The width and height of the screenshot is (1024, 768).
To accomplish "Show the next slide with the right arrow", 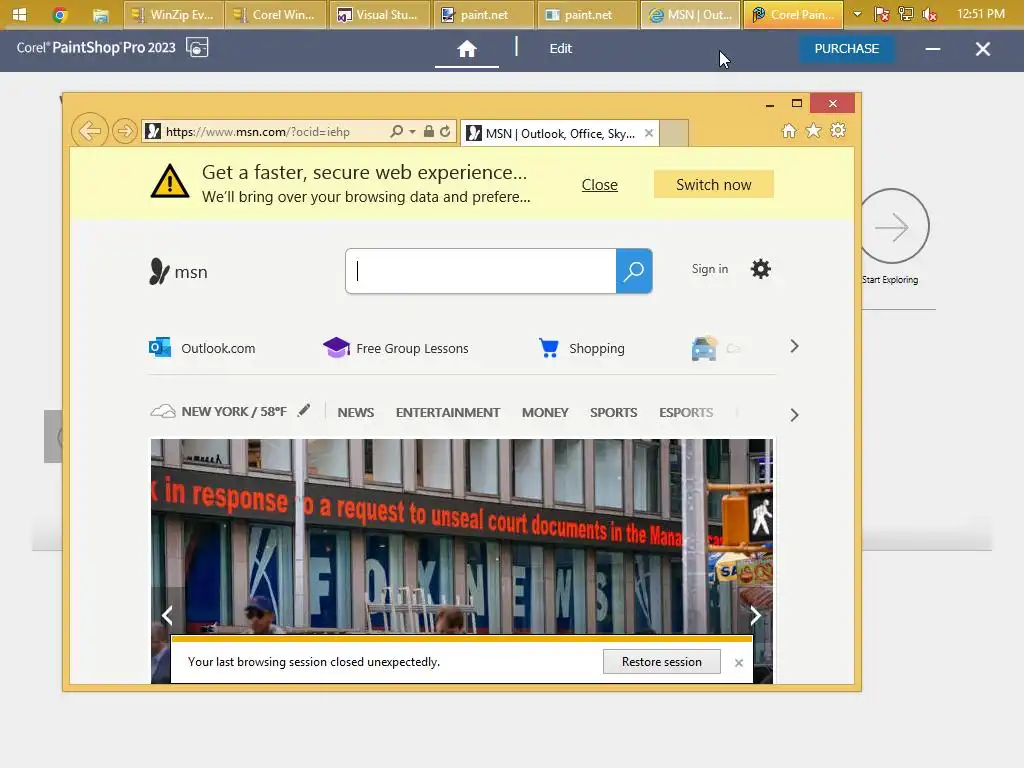I will [x=756, y=615].
